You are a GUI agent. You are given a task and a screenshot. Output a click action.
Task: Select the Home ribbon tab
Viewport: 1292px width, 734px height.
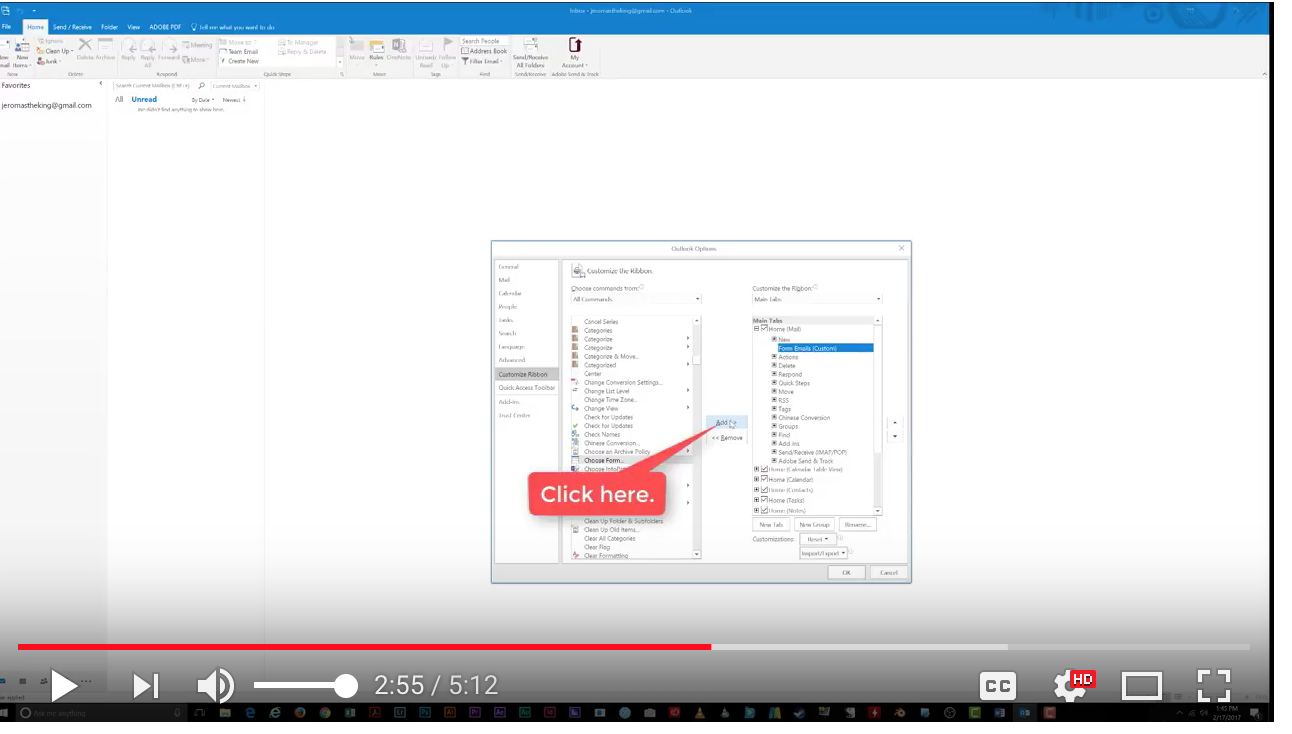[36, 27]
